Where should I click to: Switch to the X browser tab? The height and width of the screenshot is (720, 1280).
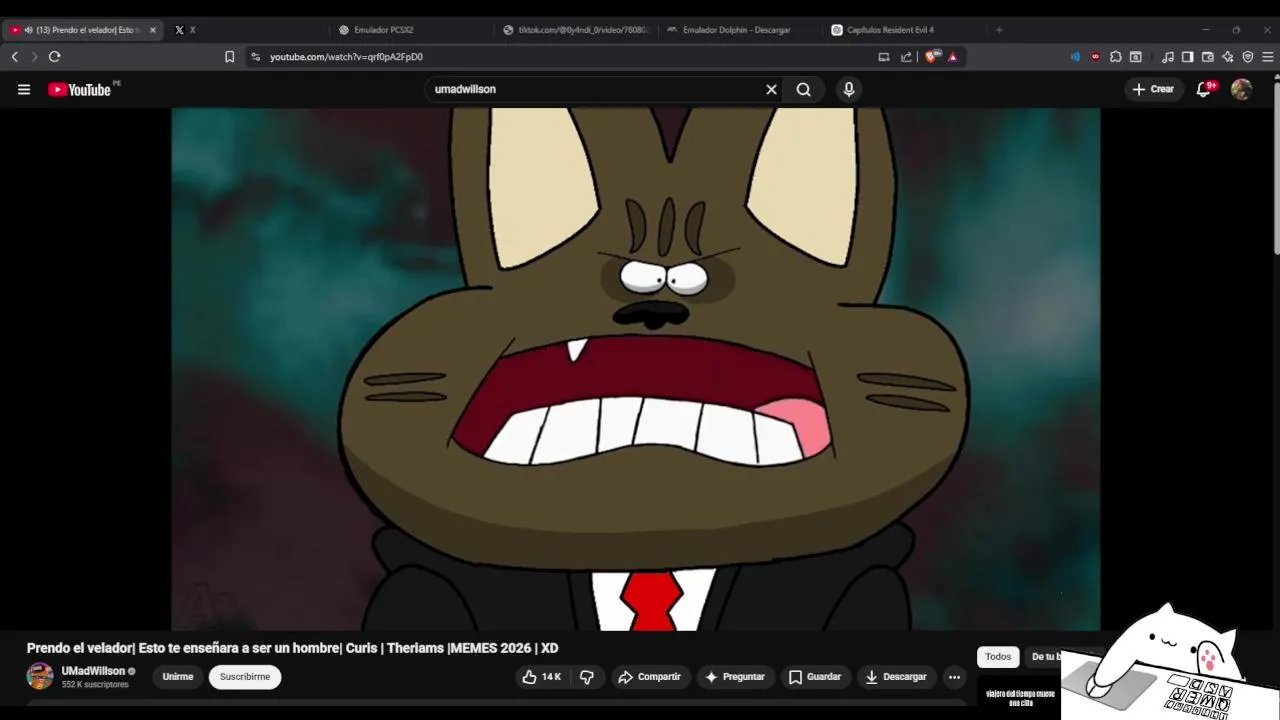(x=245, y=30)
